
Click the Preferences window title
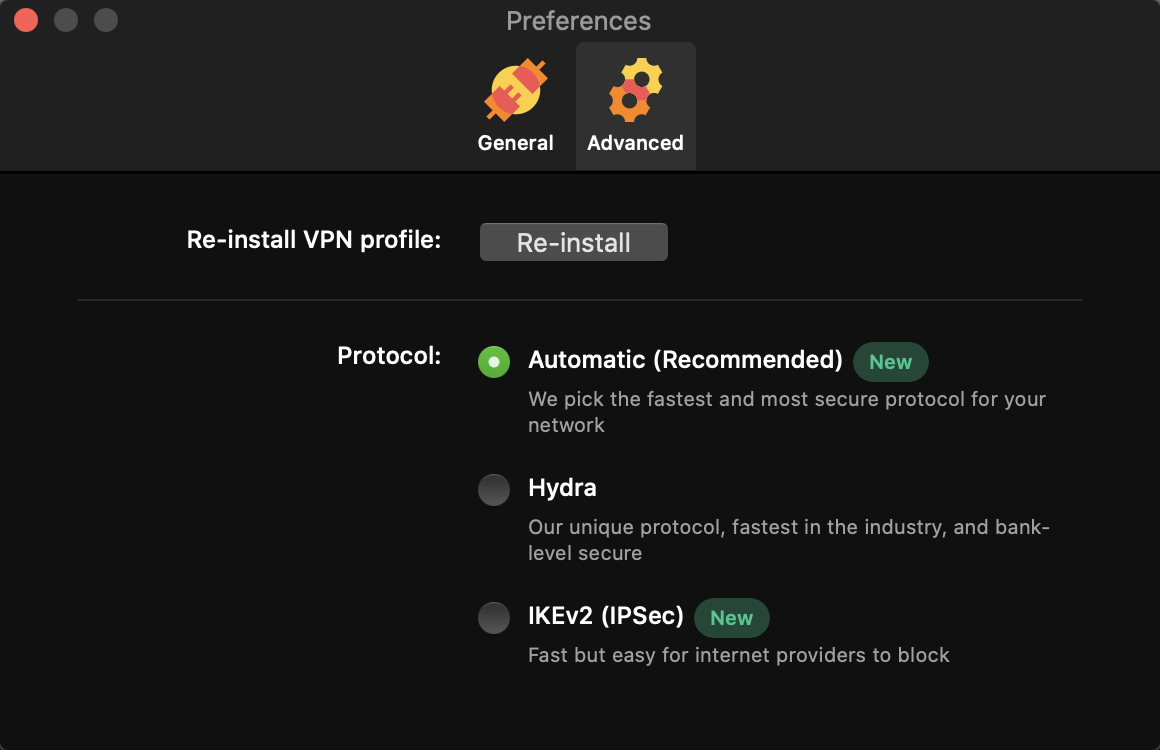579,21
